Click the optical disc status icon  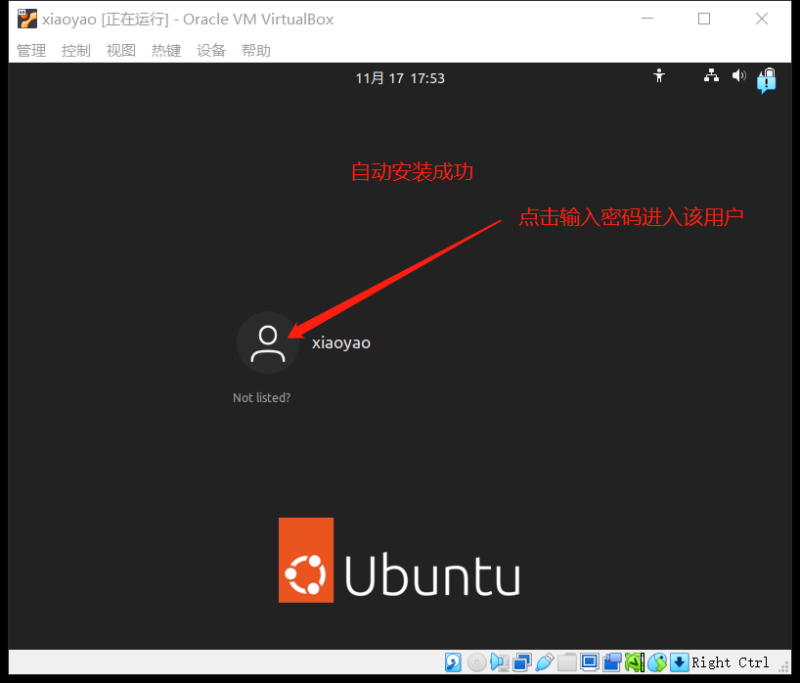477,662
